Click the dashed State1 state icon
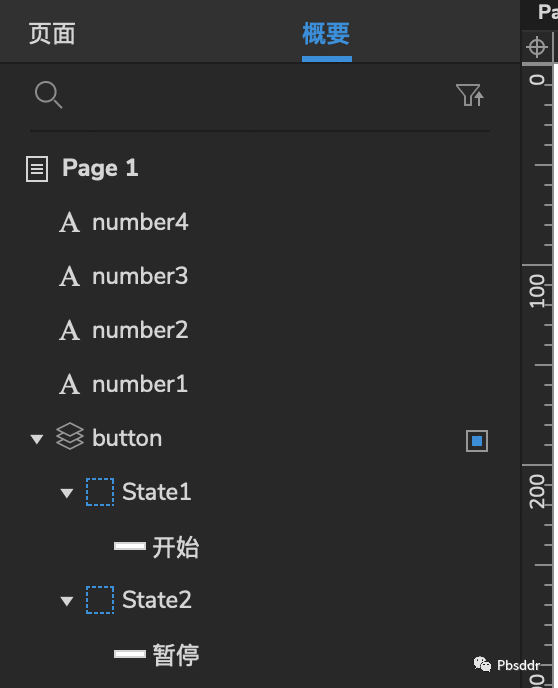This screenshot has width=558, height=688. pos(100,492)
